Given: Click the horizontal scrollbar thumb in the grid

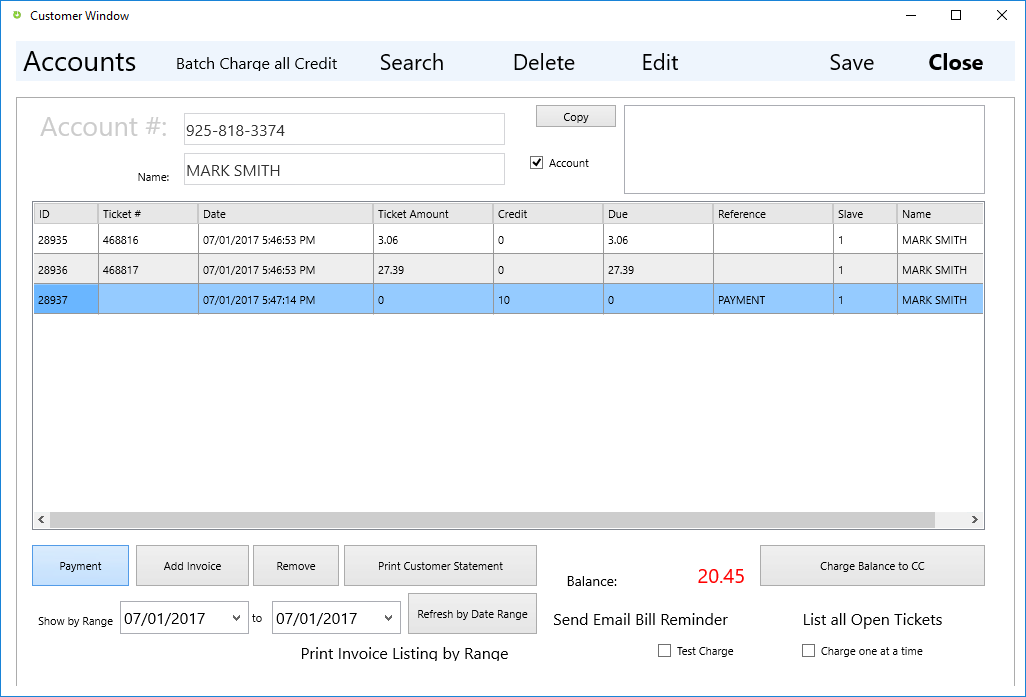Looking at the screenshot, I should click(x=492, y=520).
